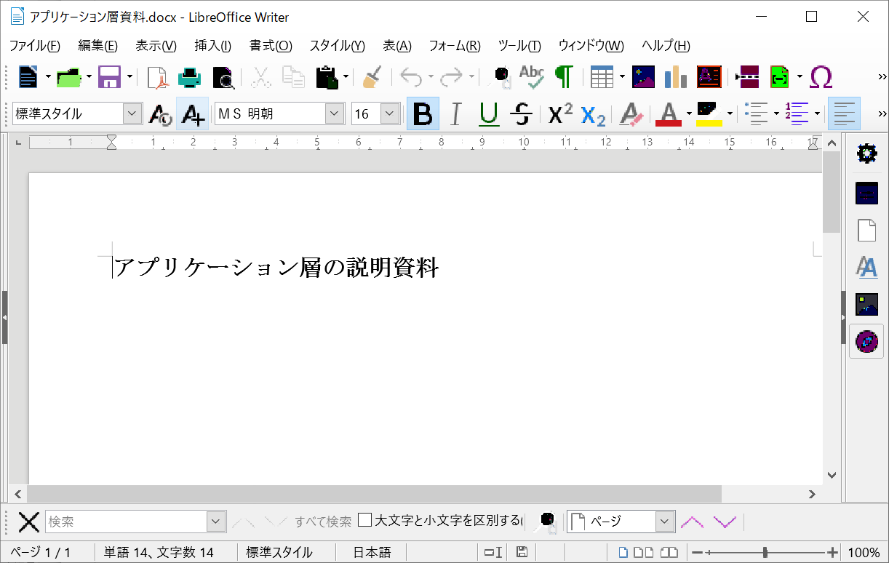Toggle strikethrough formatting

521,115
